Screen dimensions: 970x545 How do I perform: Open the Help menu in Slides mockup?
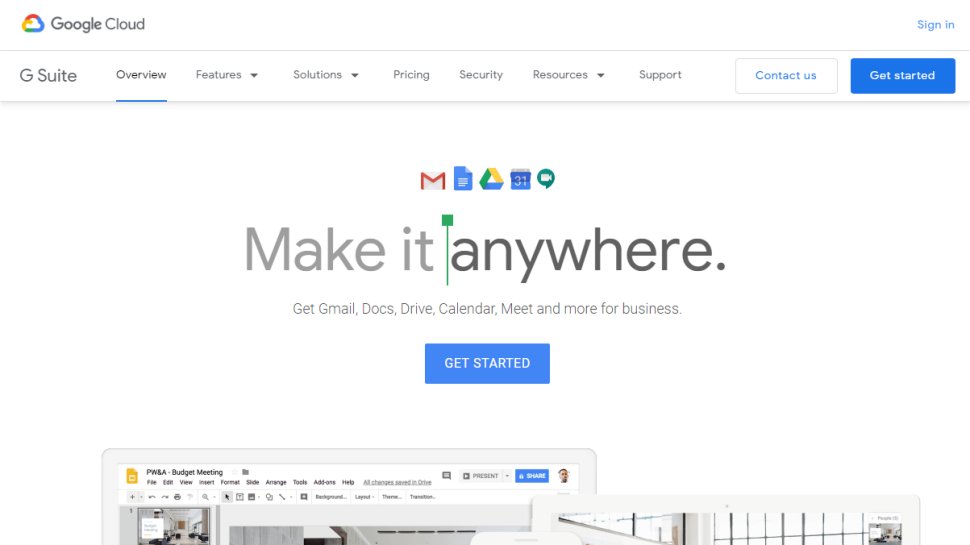coord(348,483)
